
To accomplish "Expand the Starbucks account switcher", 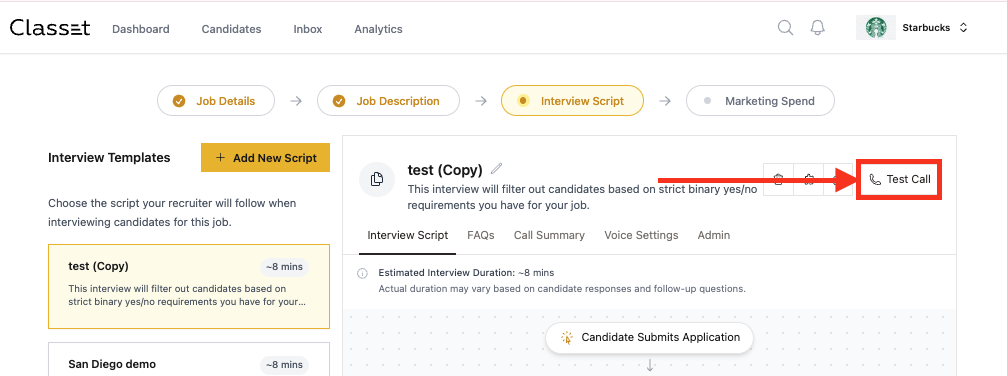I will [963, 28].
